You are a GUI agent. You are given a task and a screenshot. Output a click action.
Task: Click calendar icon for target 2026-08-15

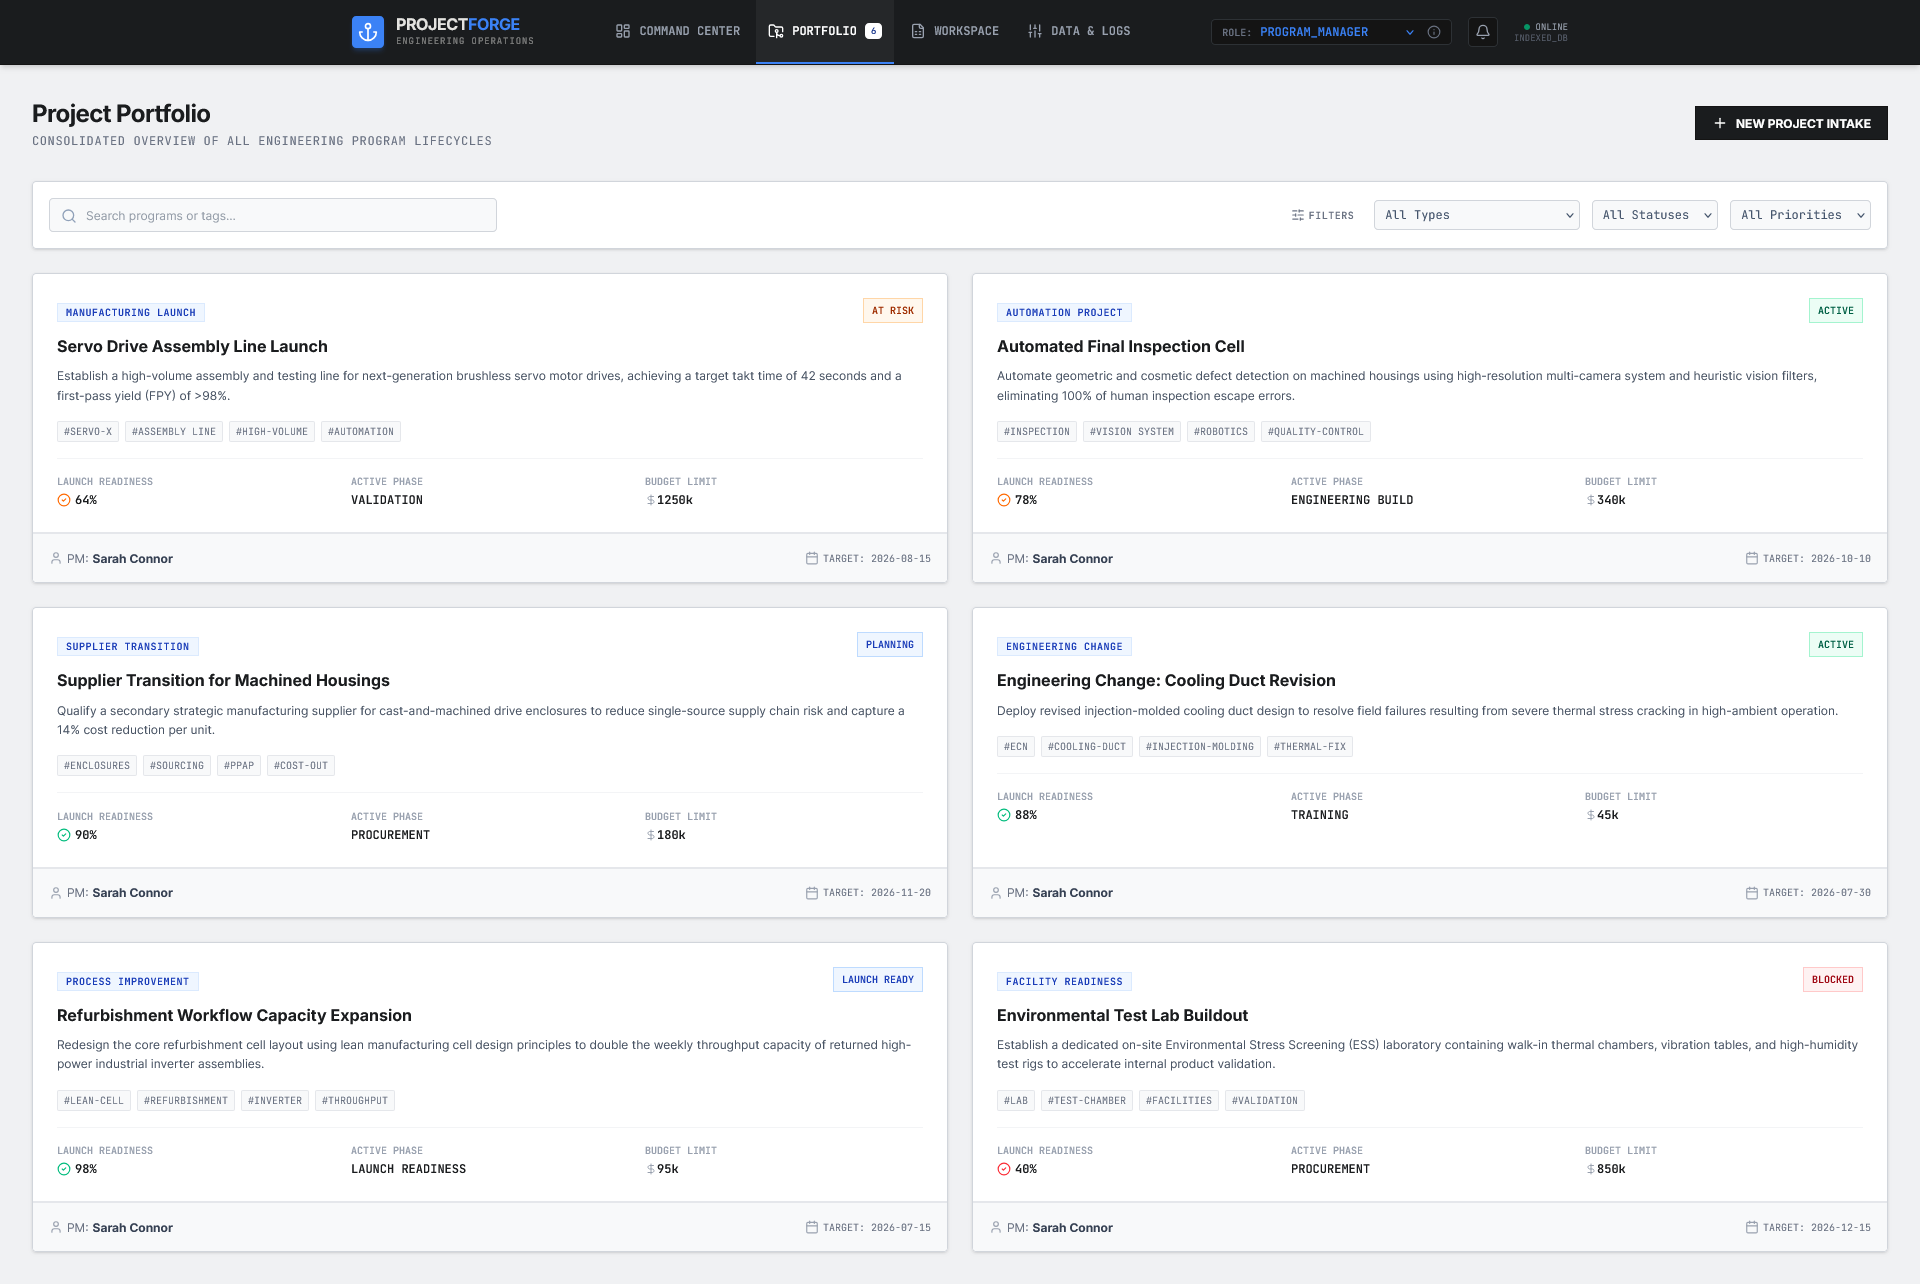812,558
